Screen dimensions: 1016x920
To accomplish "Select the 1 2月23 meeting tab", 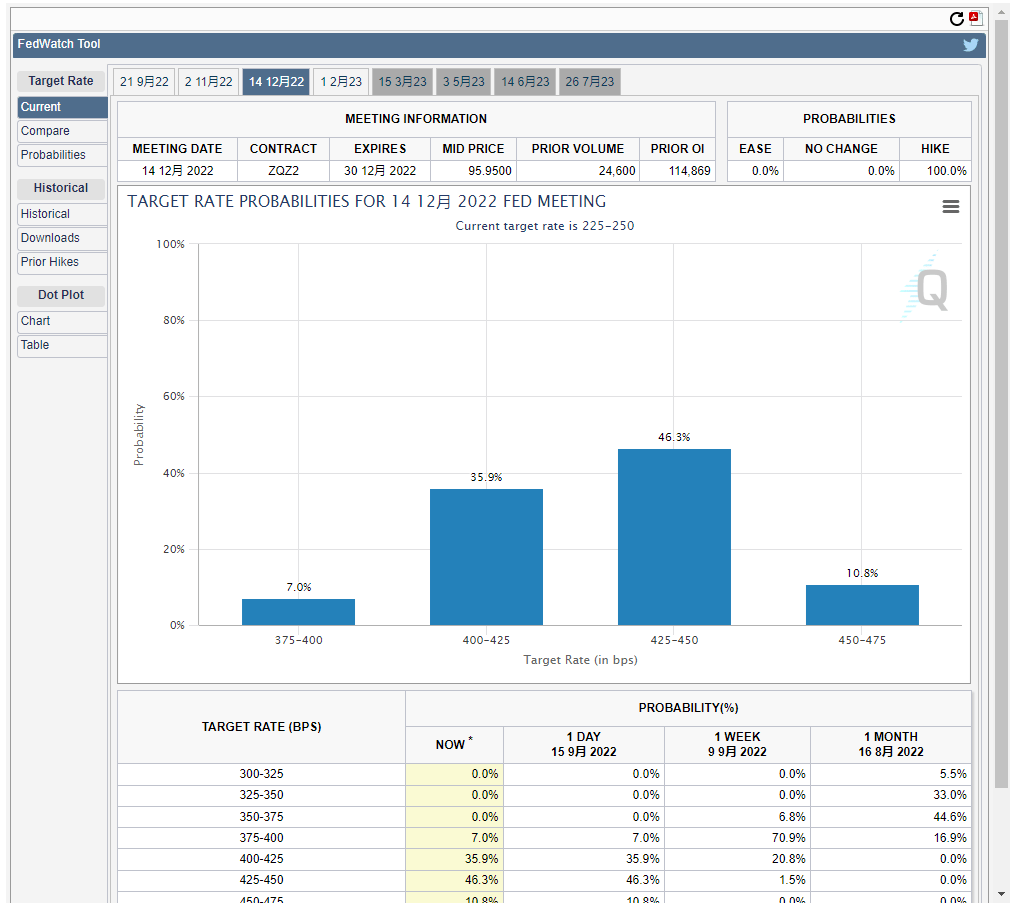I will 341,82.
